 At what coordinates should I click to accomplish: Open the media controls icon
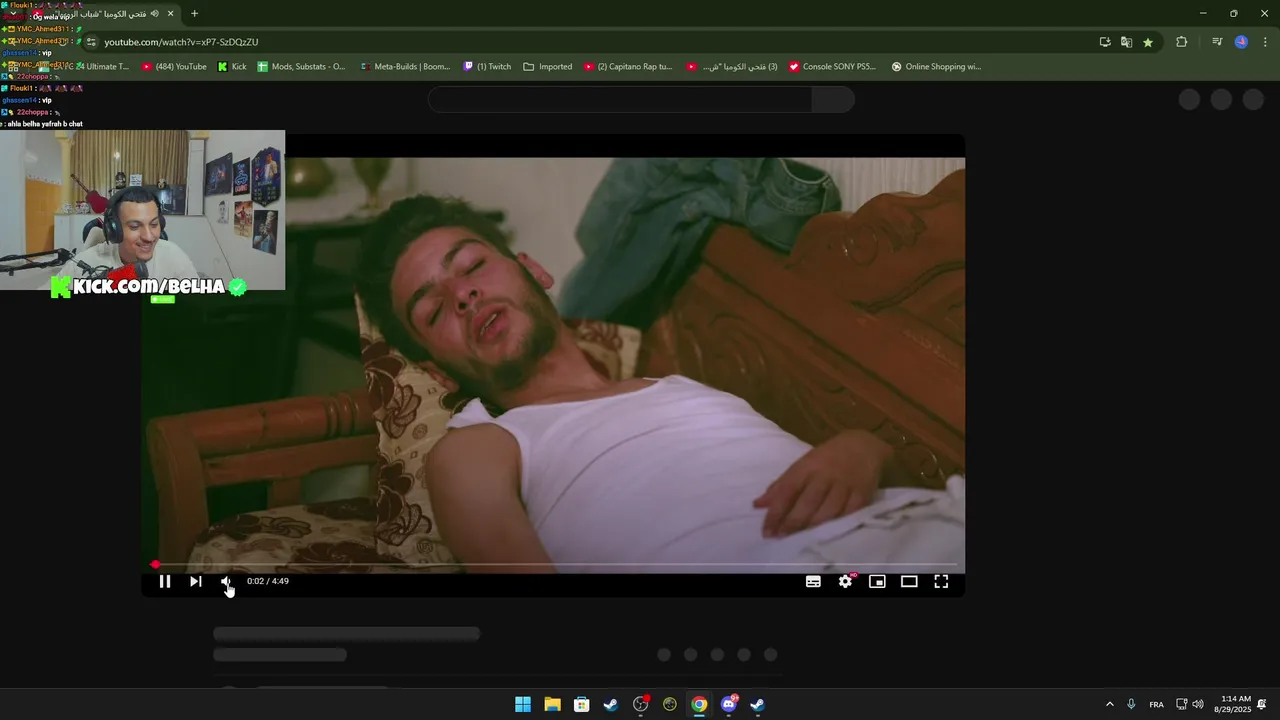(1217, 42)
